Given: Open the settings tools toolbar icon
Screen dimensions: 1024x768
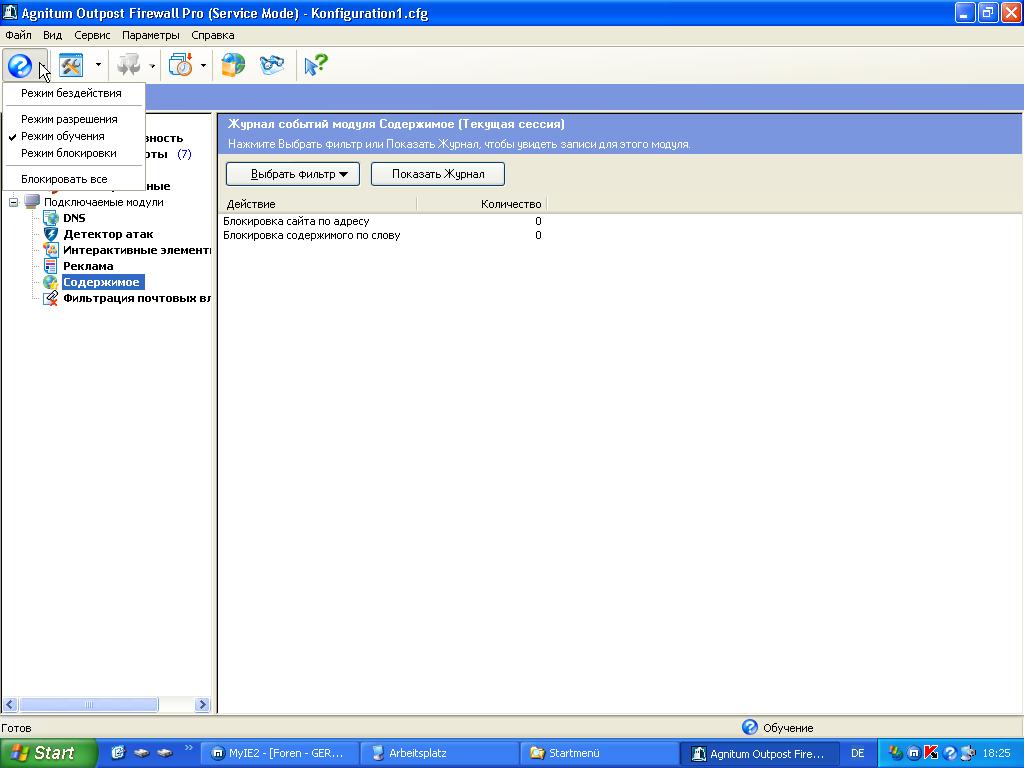Looking at the screenshot, I should [71, 65].
